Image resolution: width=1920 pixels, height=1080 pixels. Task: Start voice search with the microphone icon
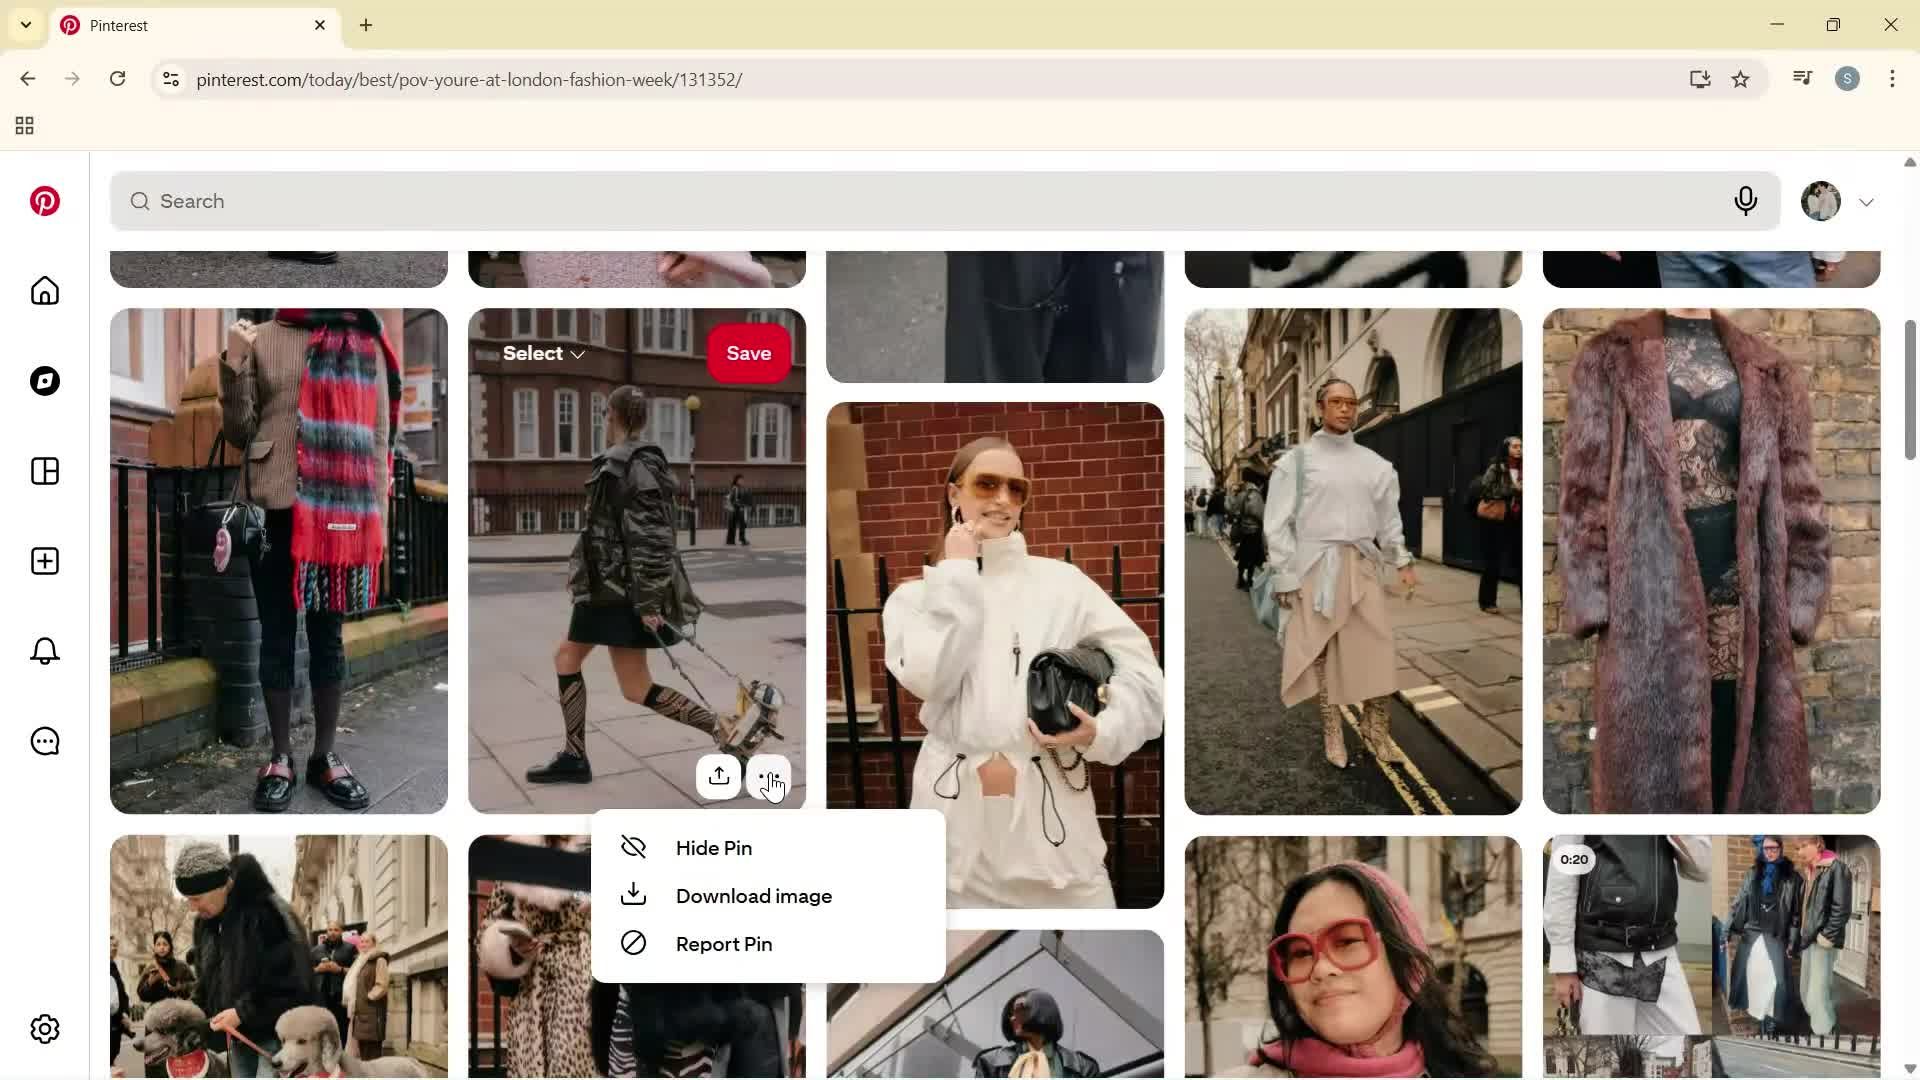pos(1746,201)
